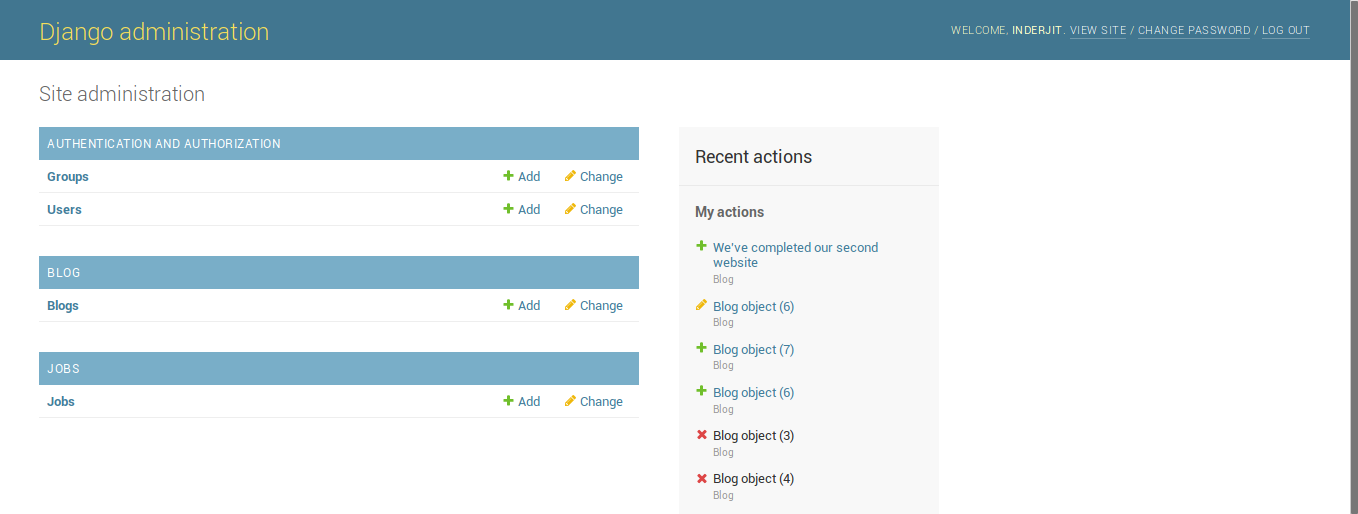Click the pencil icon beside changed Blog object (6)

(701, 305)
